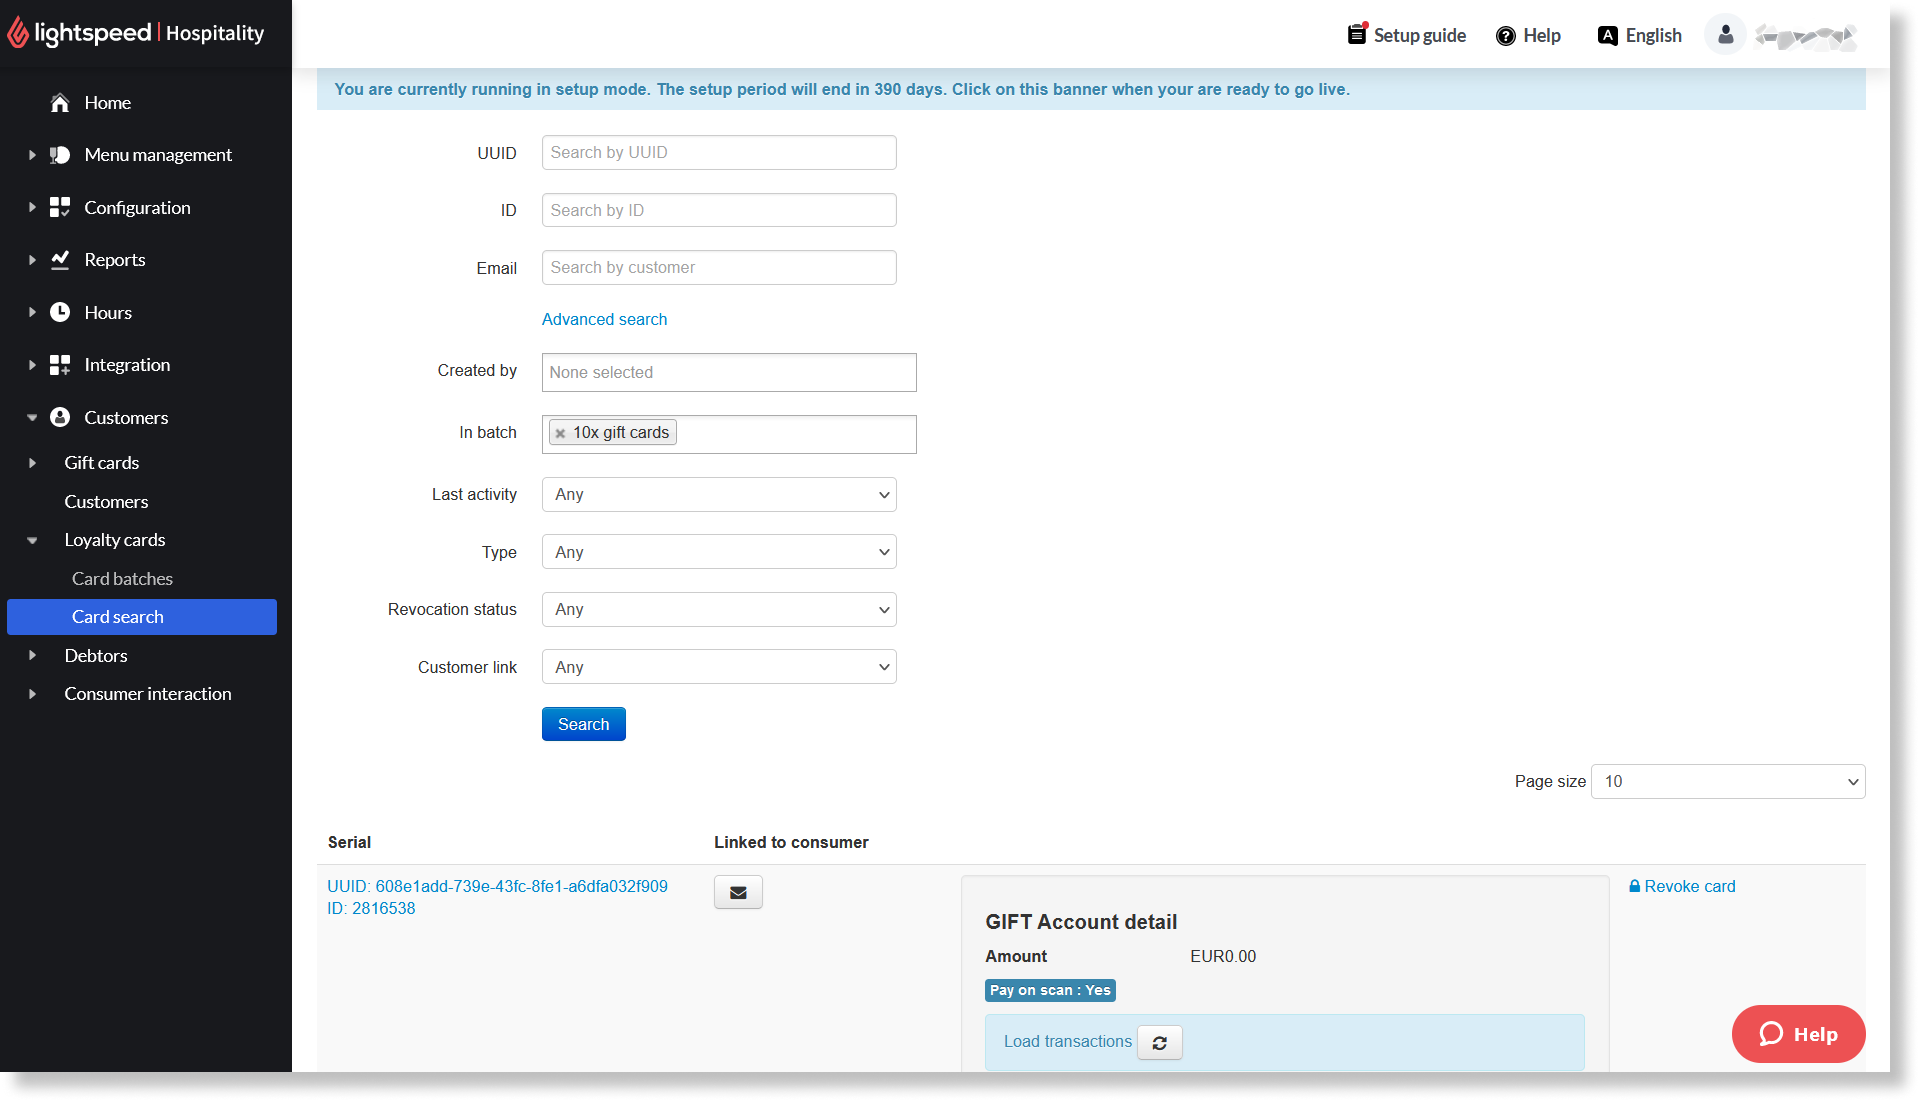The width and height of the screenshot is (1920, 1103).
Task: Click the English language icon
Action: [x=1608, y=36]
